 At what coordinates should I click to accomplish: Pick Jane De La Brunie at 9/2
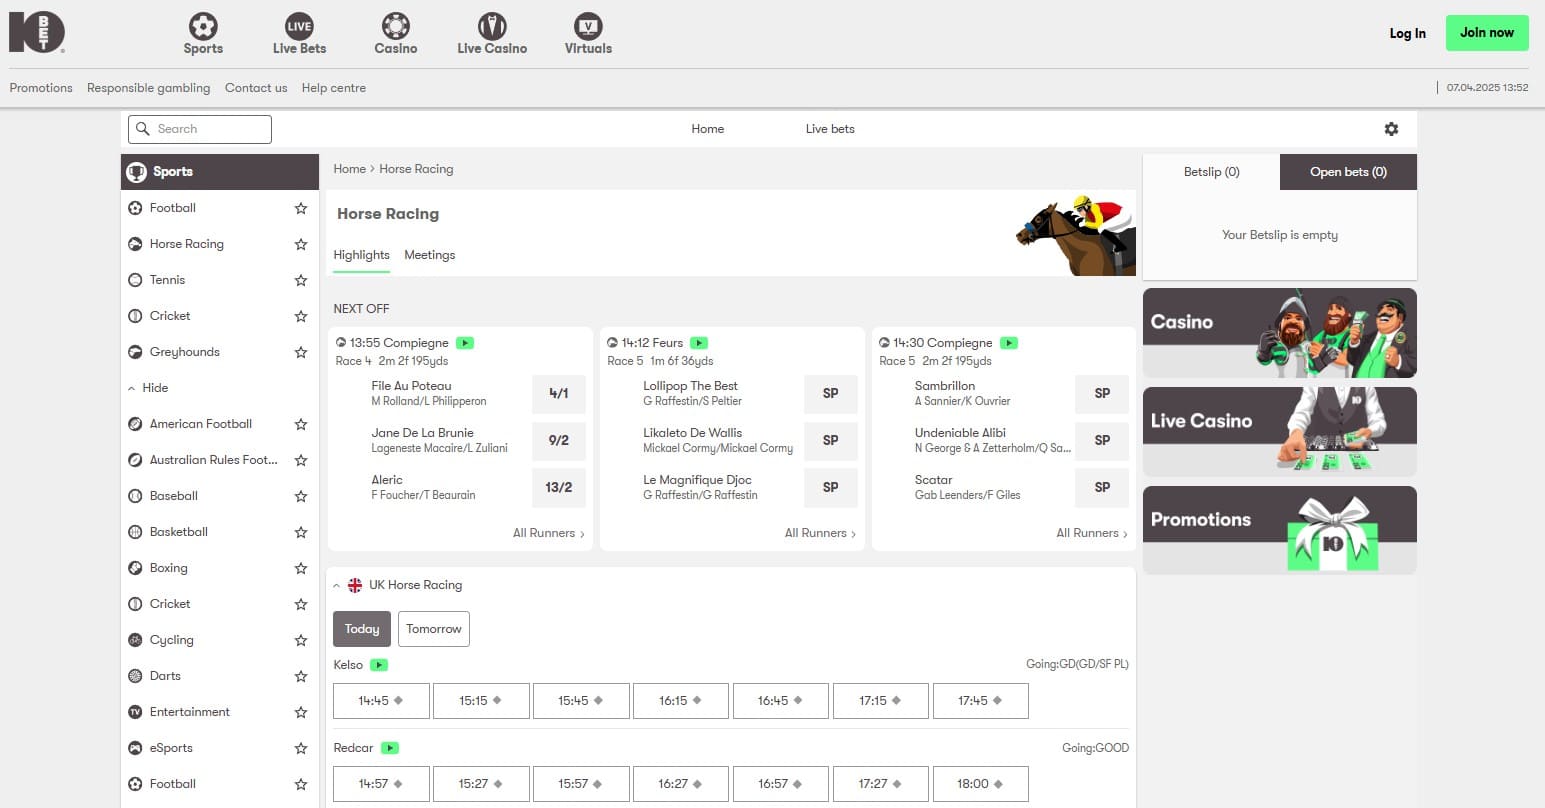coord(559,441)
